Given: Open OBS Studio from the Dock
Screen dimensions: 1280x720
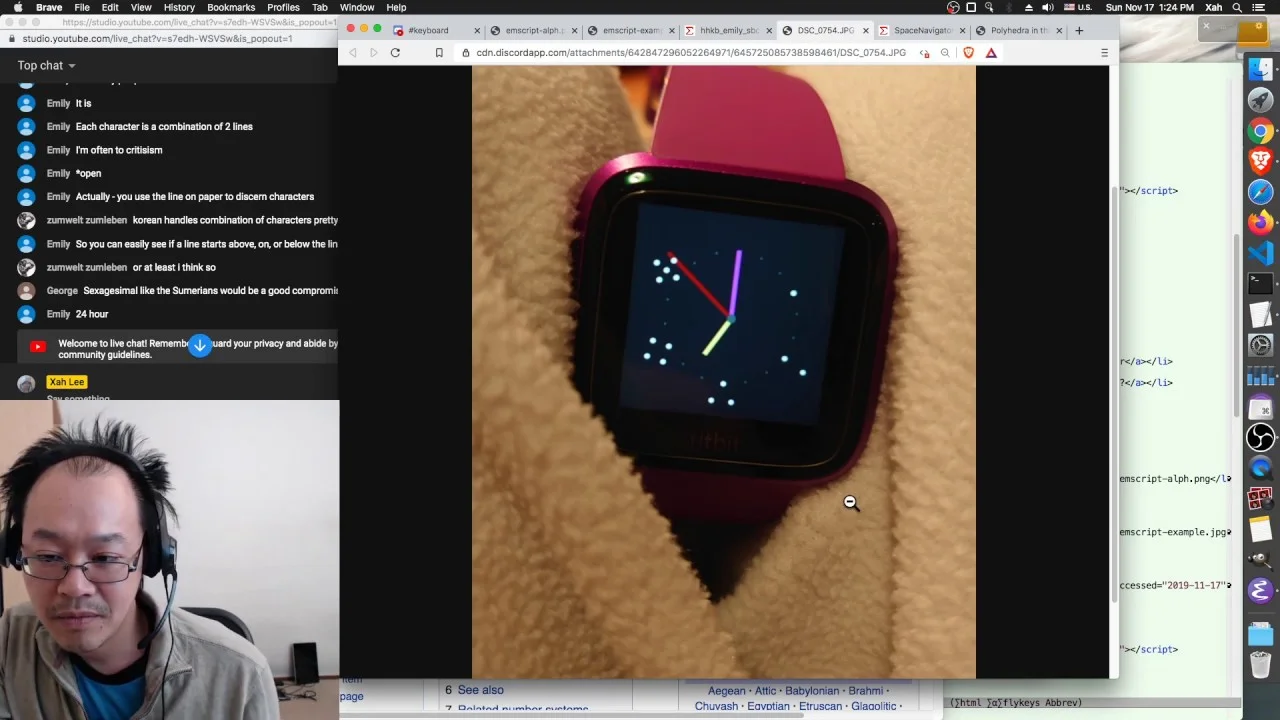Looking at the screenshot, I should click(1260, 437).
